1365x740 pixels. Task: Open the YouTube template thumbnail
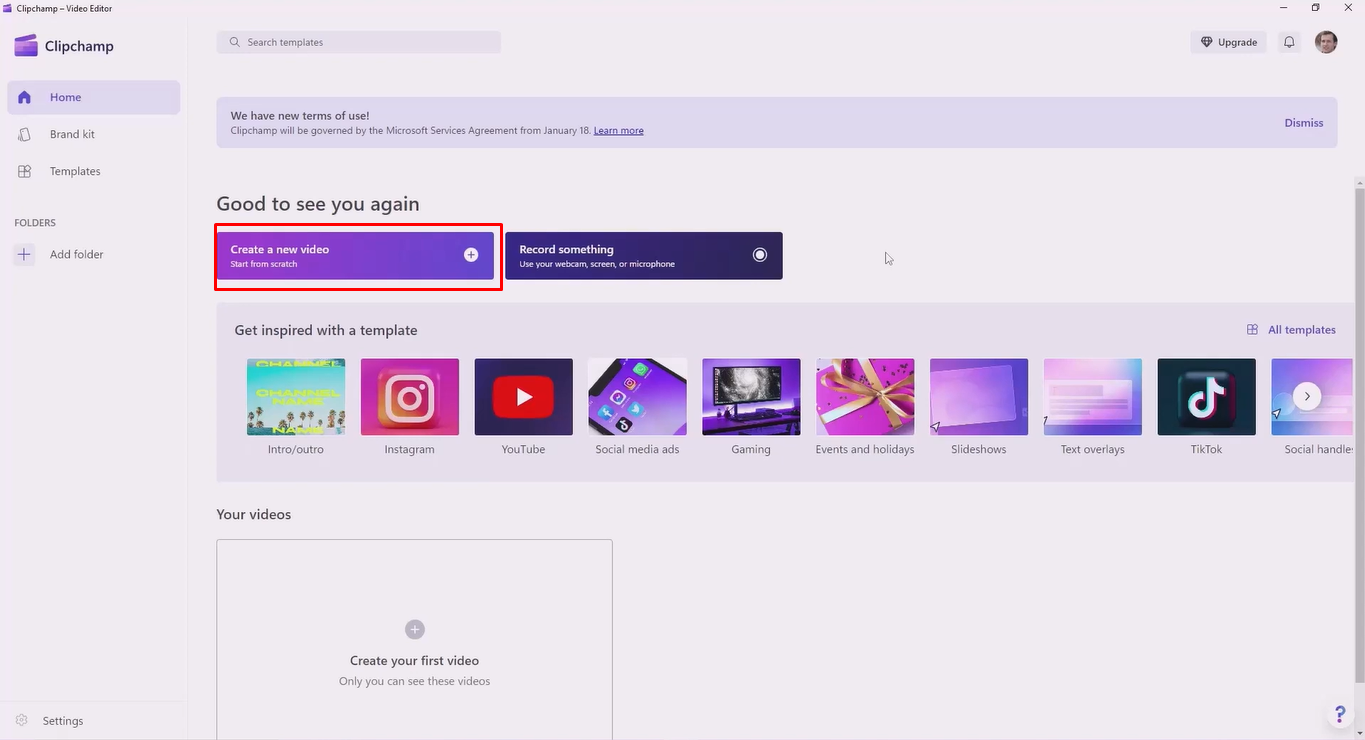point(523,396)
